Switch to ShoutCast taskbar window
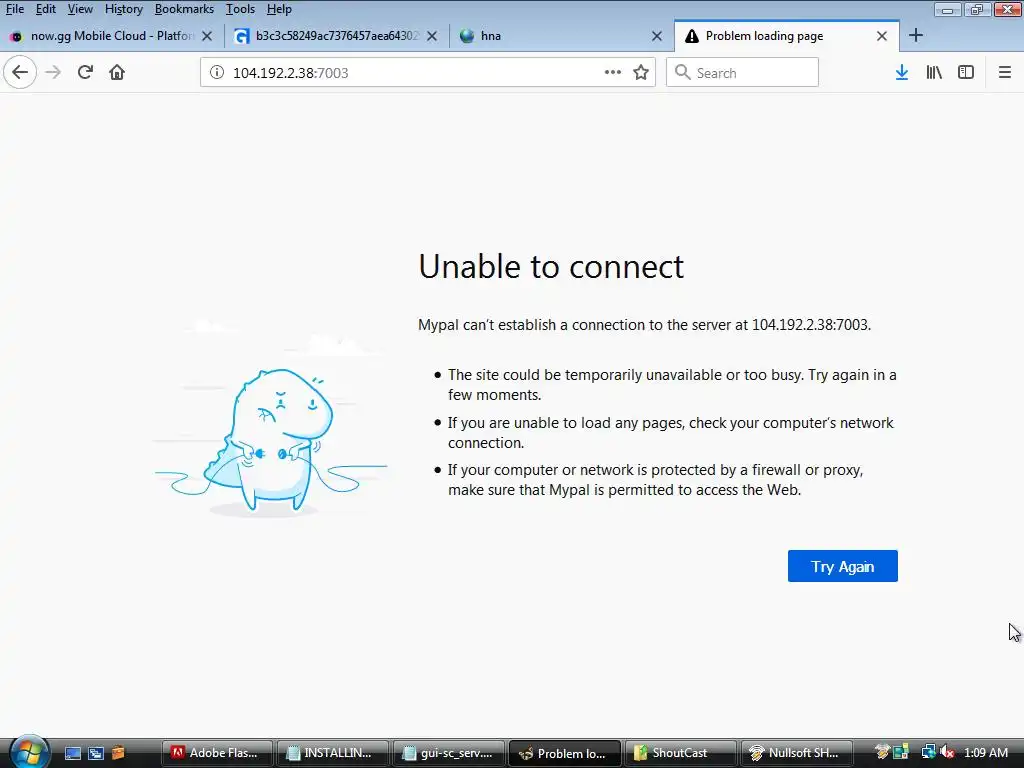1024x768 pixels. point(680,753)
